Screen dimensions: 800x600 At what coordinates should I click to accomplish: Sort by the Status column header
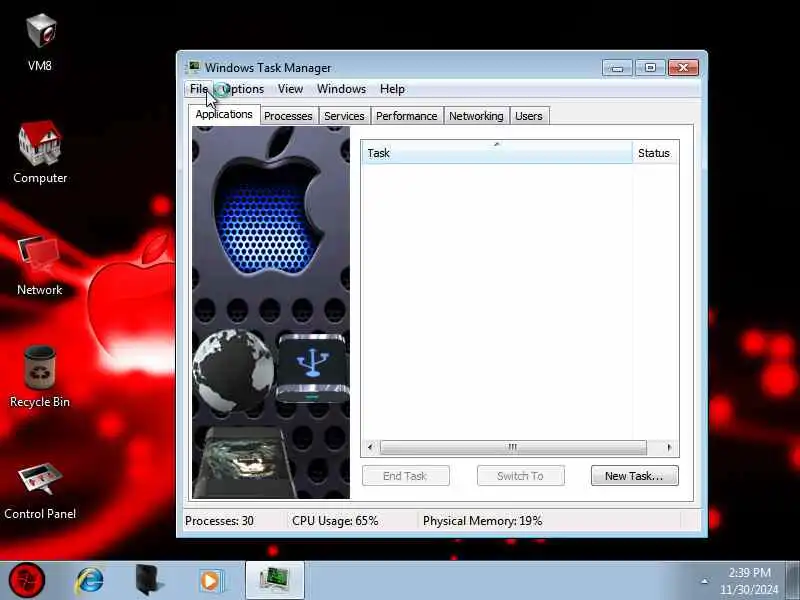tap(655, 153)
